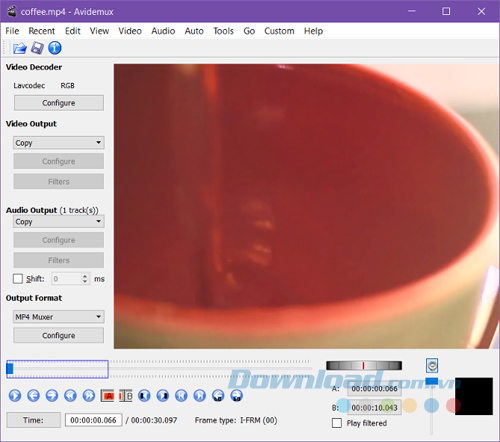Click total duration text 00:00:30.097
The height and width of the screenshot is (442, 500).
click(x=154, y=420)
